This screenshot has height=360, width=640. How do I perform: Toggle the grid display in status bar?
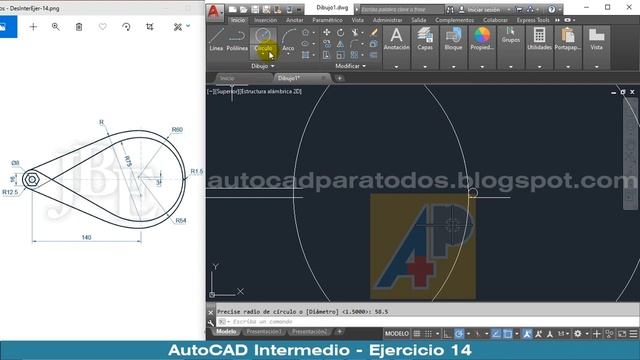pyautogui.click(x=417, y=334)
